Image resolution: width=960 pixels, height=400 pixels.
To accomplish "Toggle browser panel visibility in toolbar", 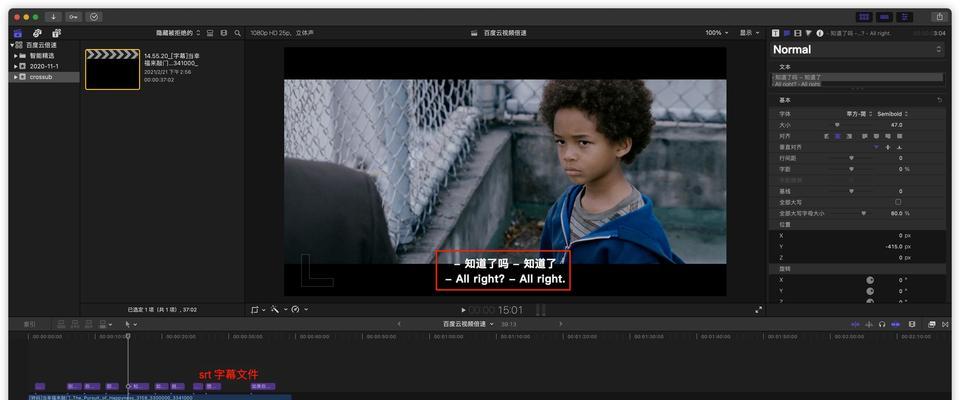I will (x=864, y=17).
